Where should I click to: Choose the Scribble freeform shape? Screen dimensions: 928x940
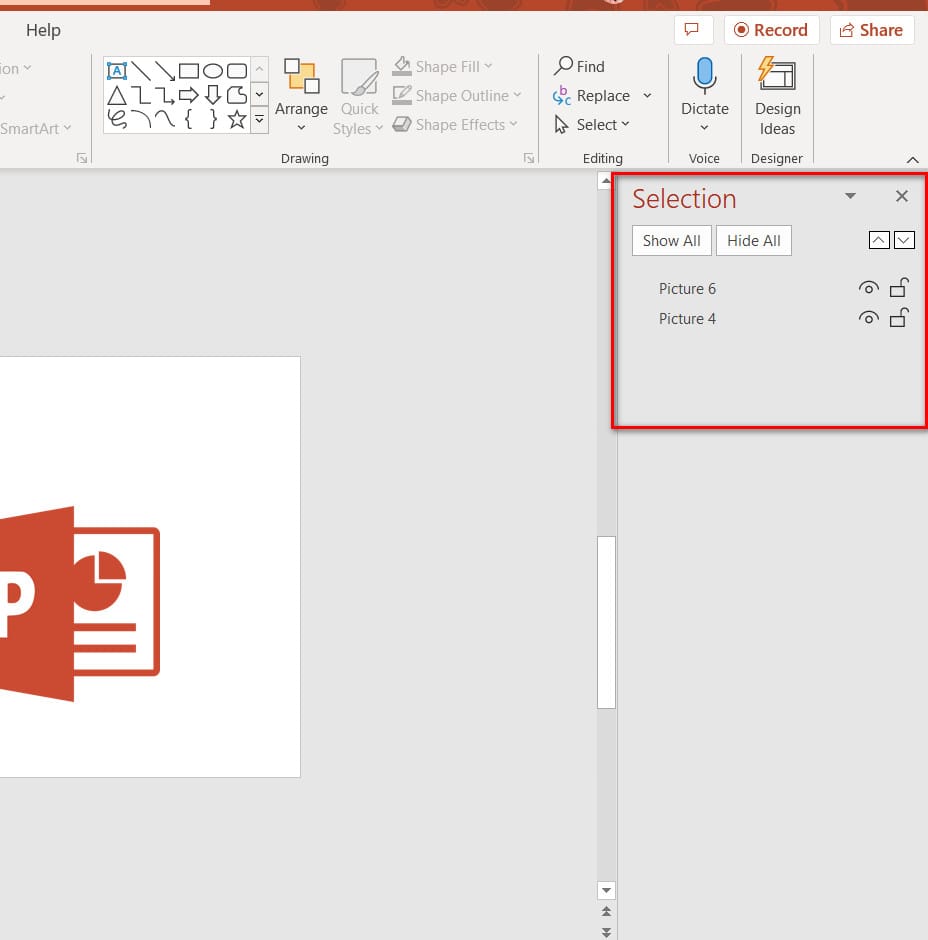[117, 119]
